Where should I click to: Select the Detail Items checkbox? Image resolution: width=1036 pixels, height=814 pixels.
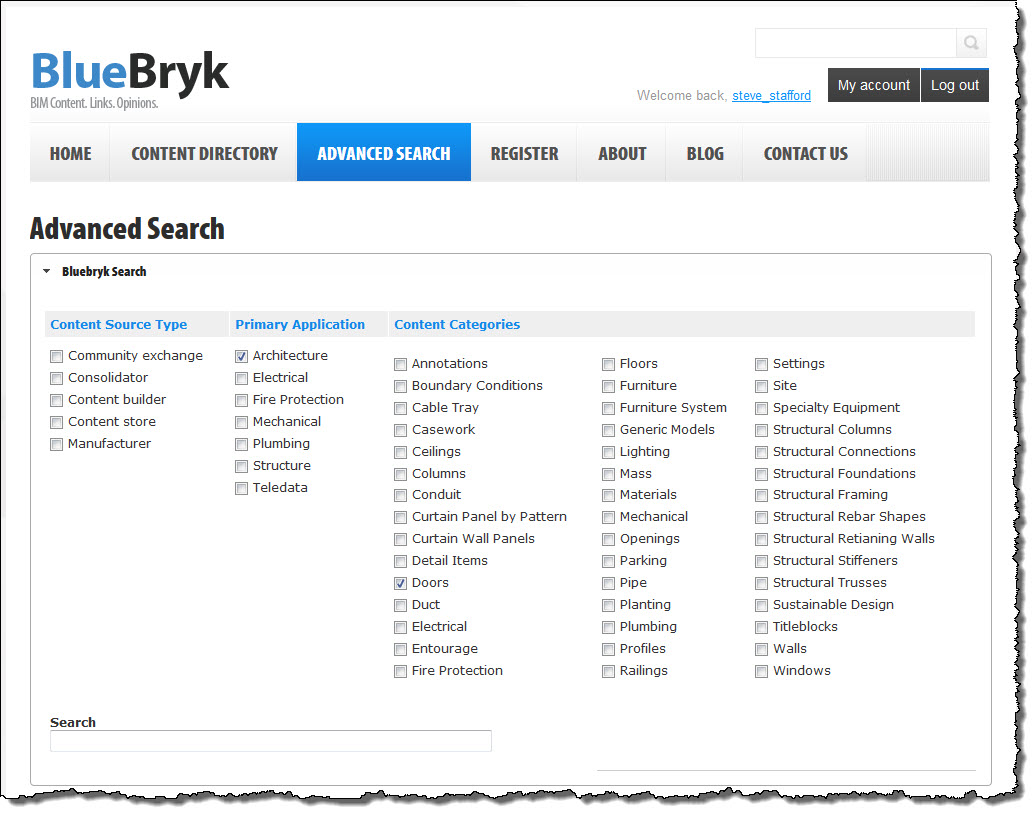pos(400,562)
